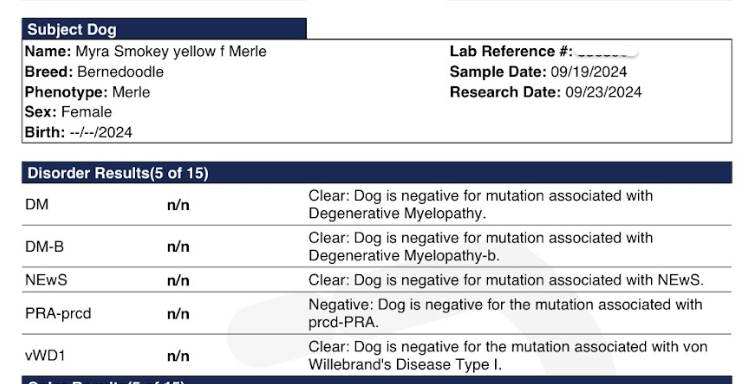Select the Sex Female line
This screenshot has height=384, width=752.
[68, 112]
